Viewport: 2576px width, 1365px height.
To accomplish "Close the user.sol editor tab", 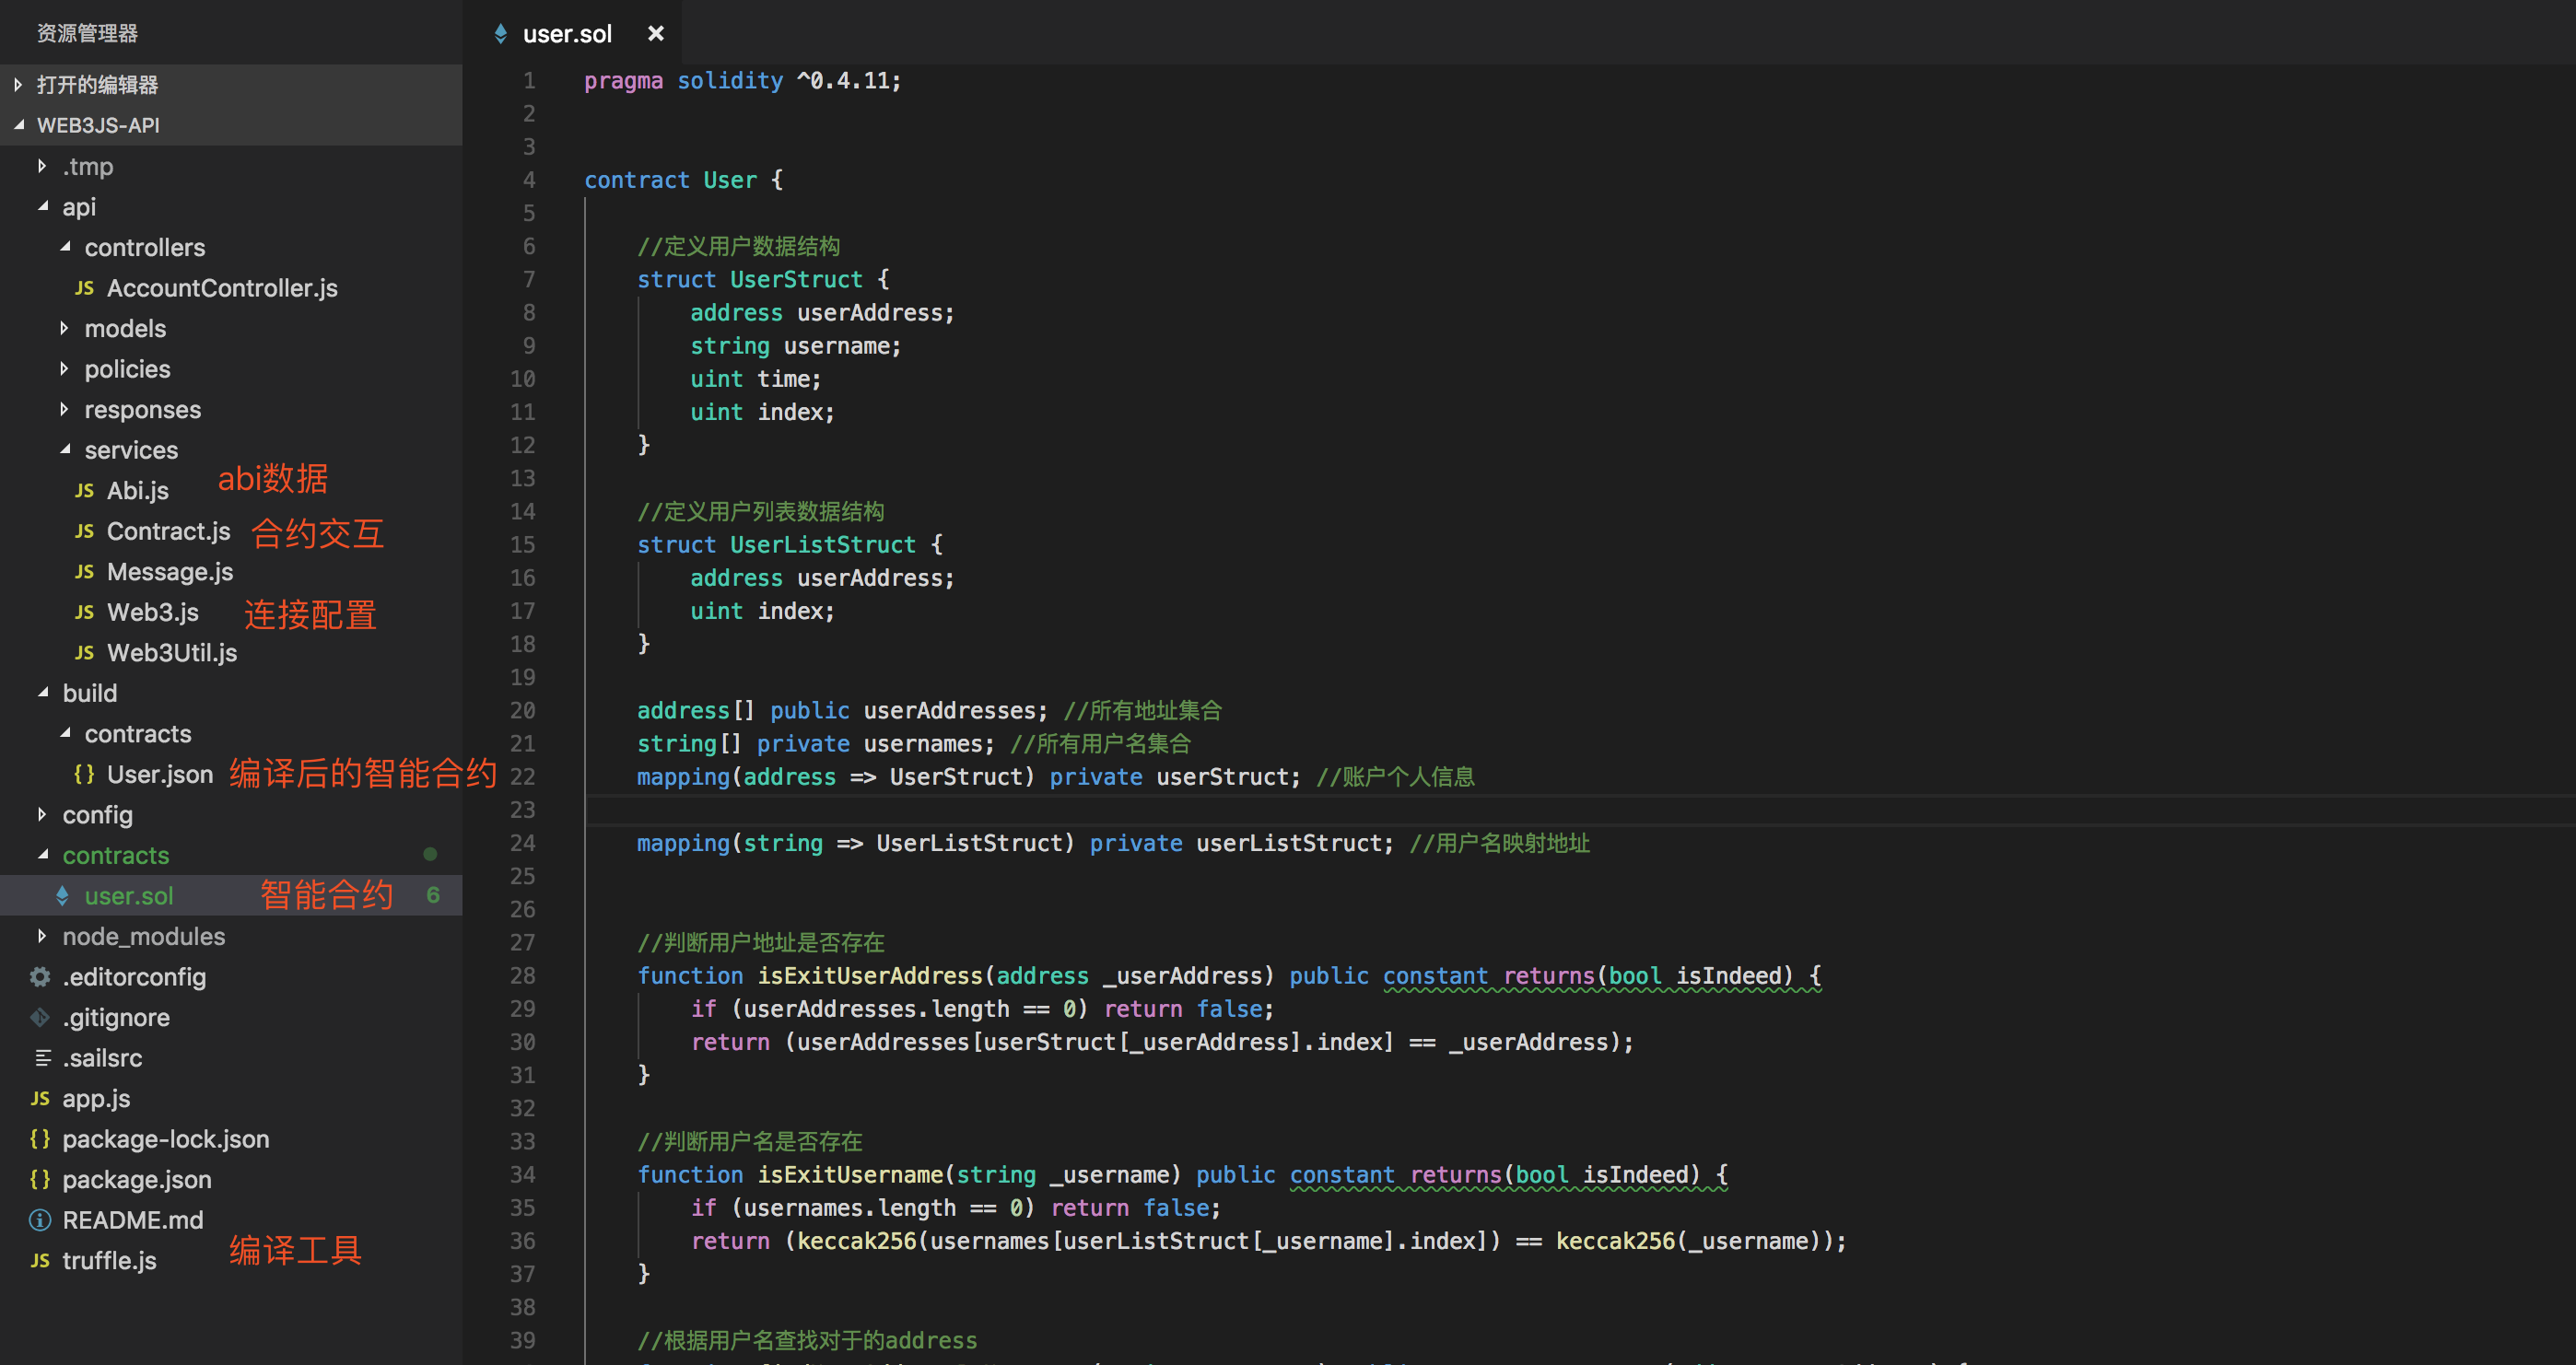I will (x=655, y=33).
